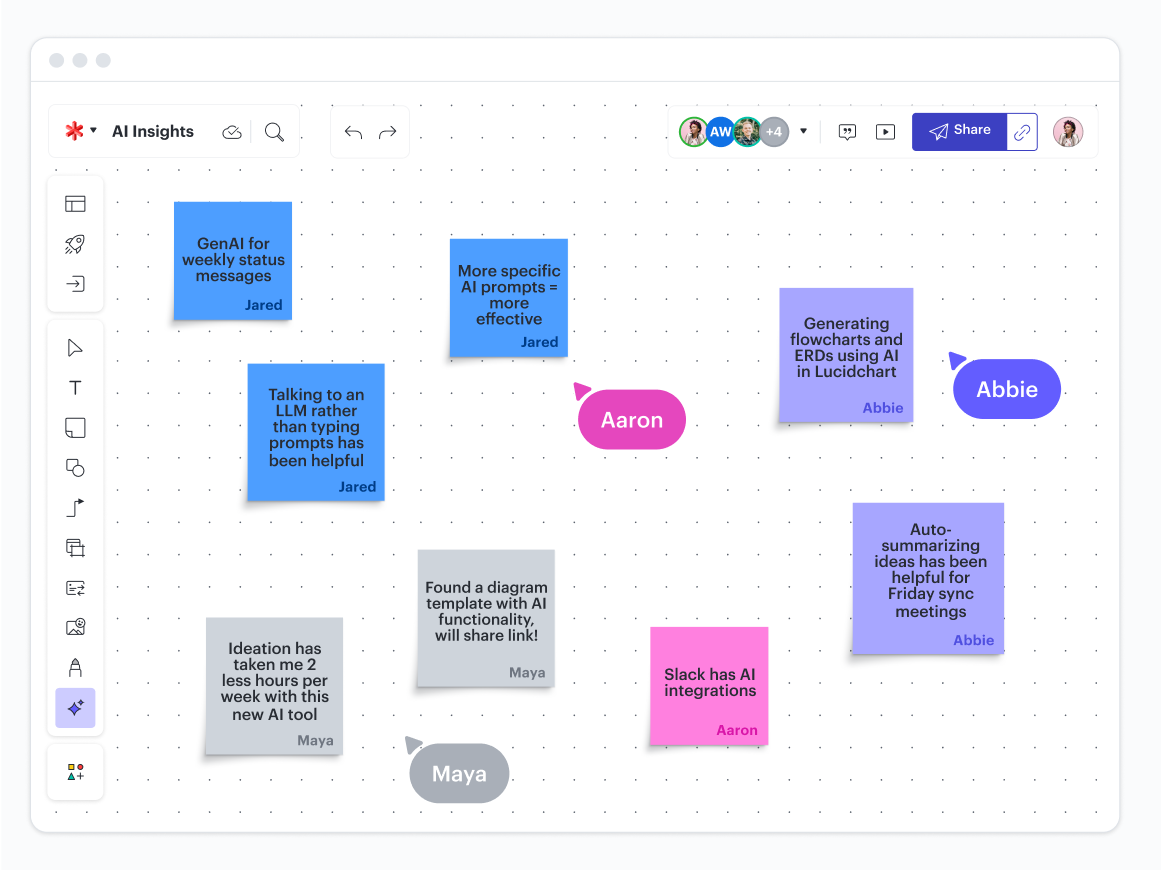Click the AI Insights document title

pyautogui.click(x=153, y=132)
